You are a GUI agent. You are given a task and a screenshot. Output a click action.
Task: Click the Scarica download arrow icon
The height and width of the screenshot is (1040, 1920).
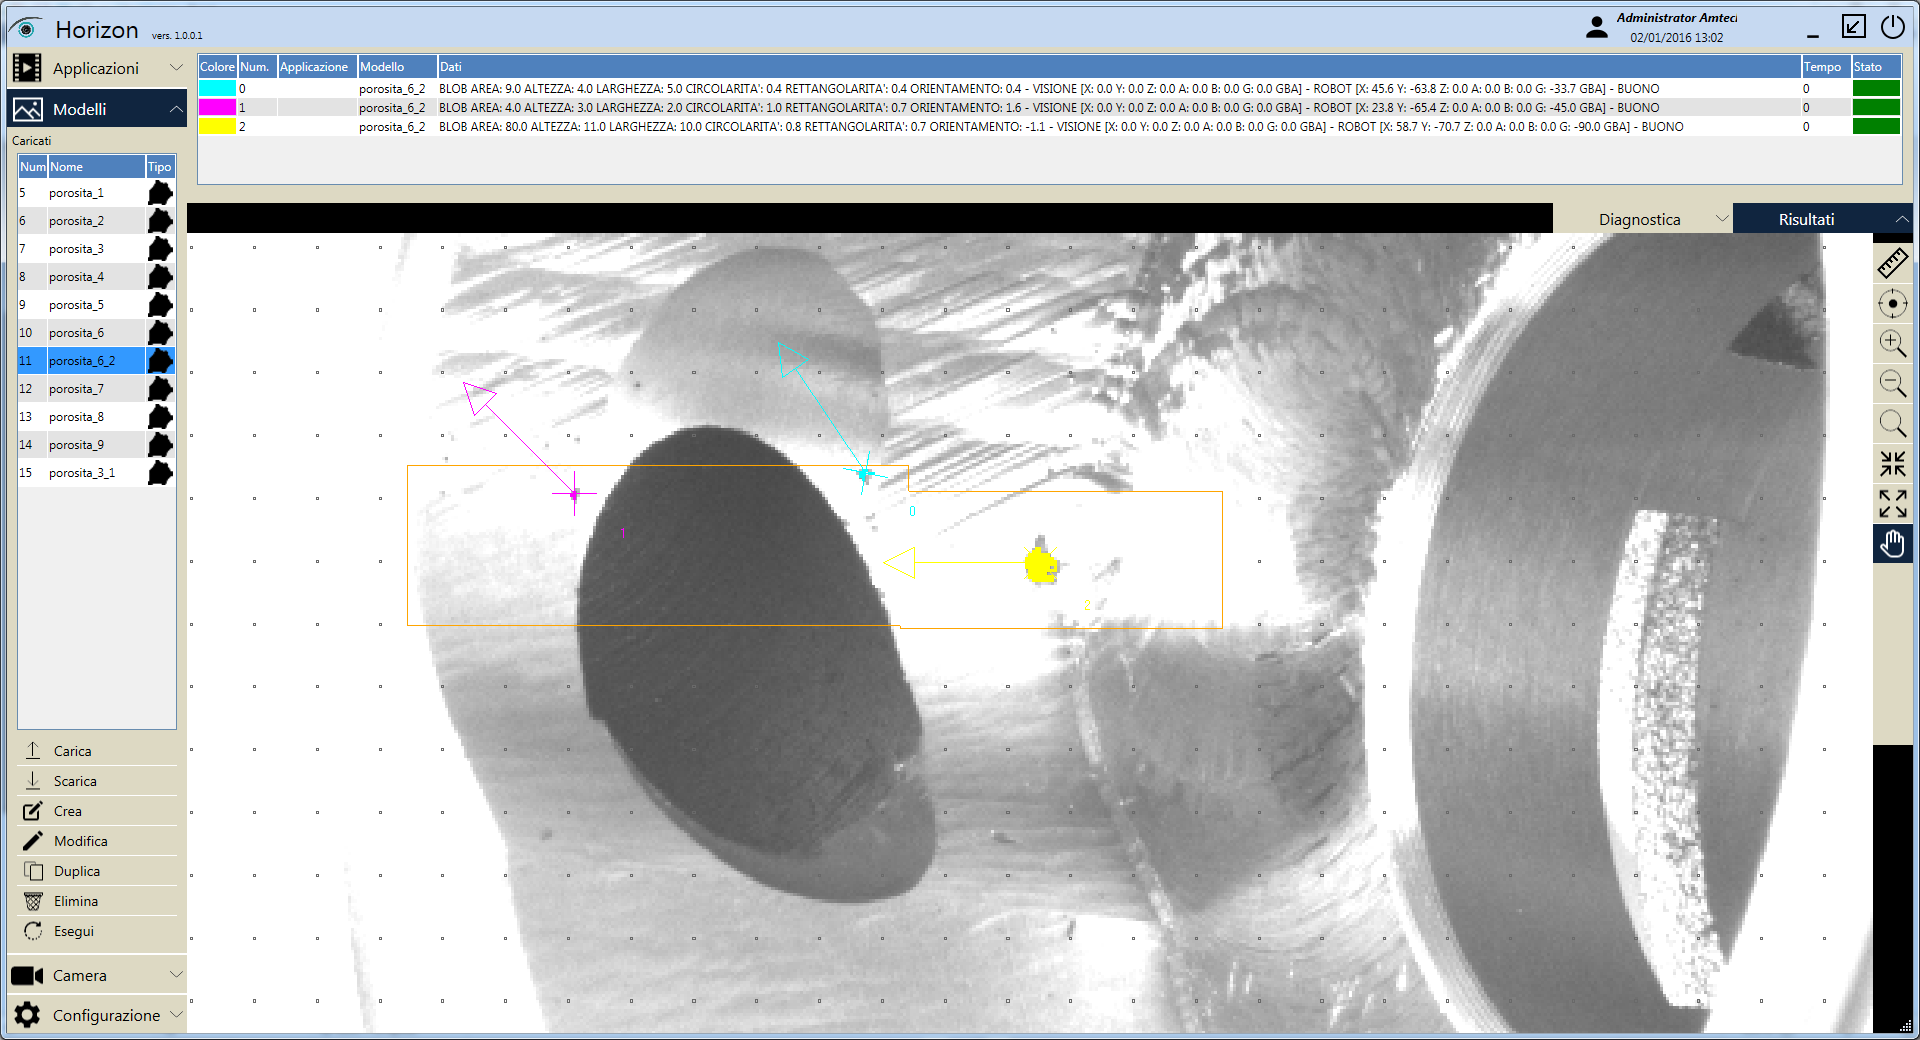click(x=33, y=780)
